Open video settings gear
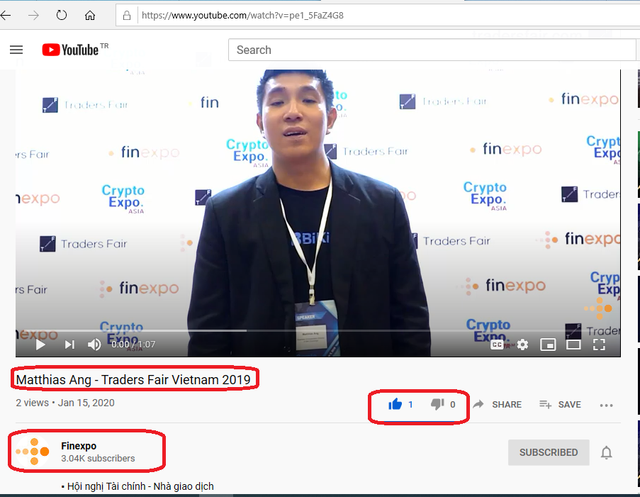 522,345
